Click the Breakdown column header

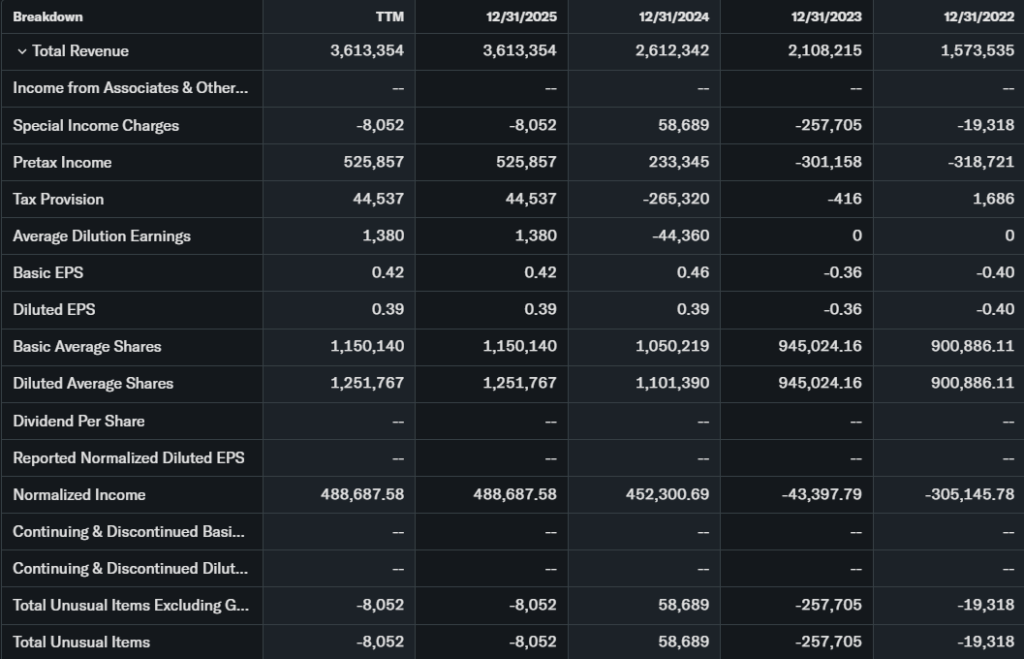click(48, 17)
